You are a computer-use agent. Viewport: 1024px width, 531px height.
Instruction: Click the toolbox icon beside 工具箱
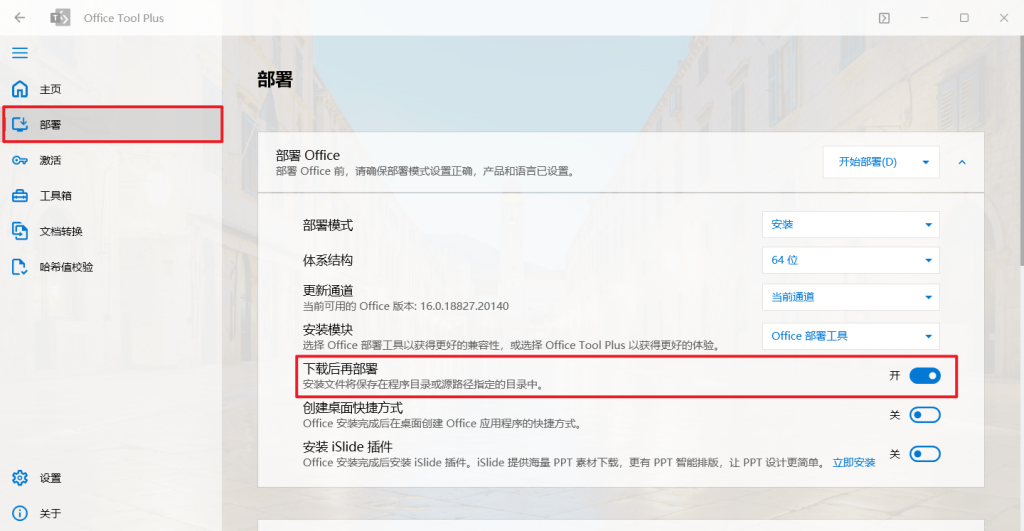[20, 195]
